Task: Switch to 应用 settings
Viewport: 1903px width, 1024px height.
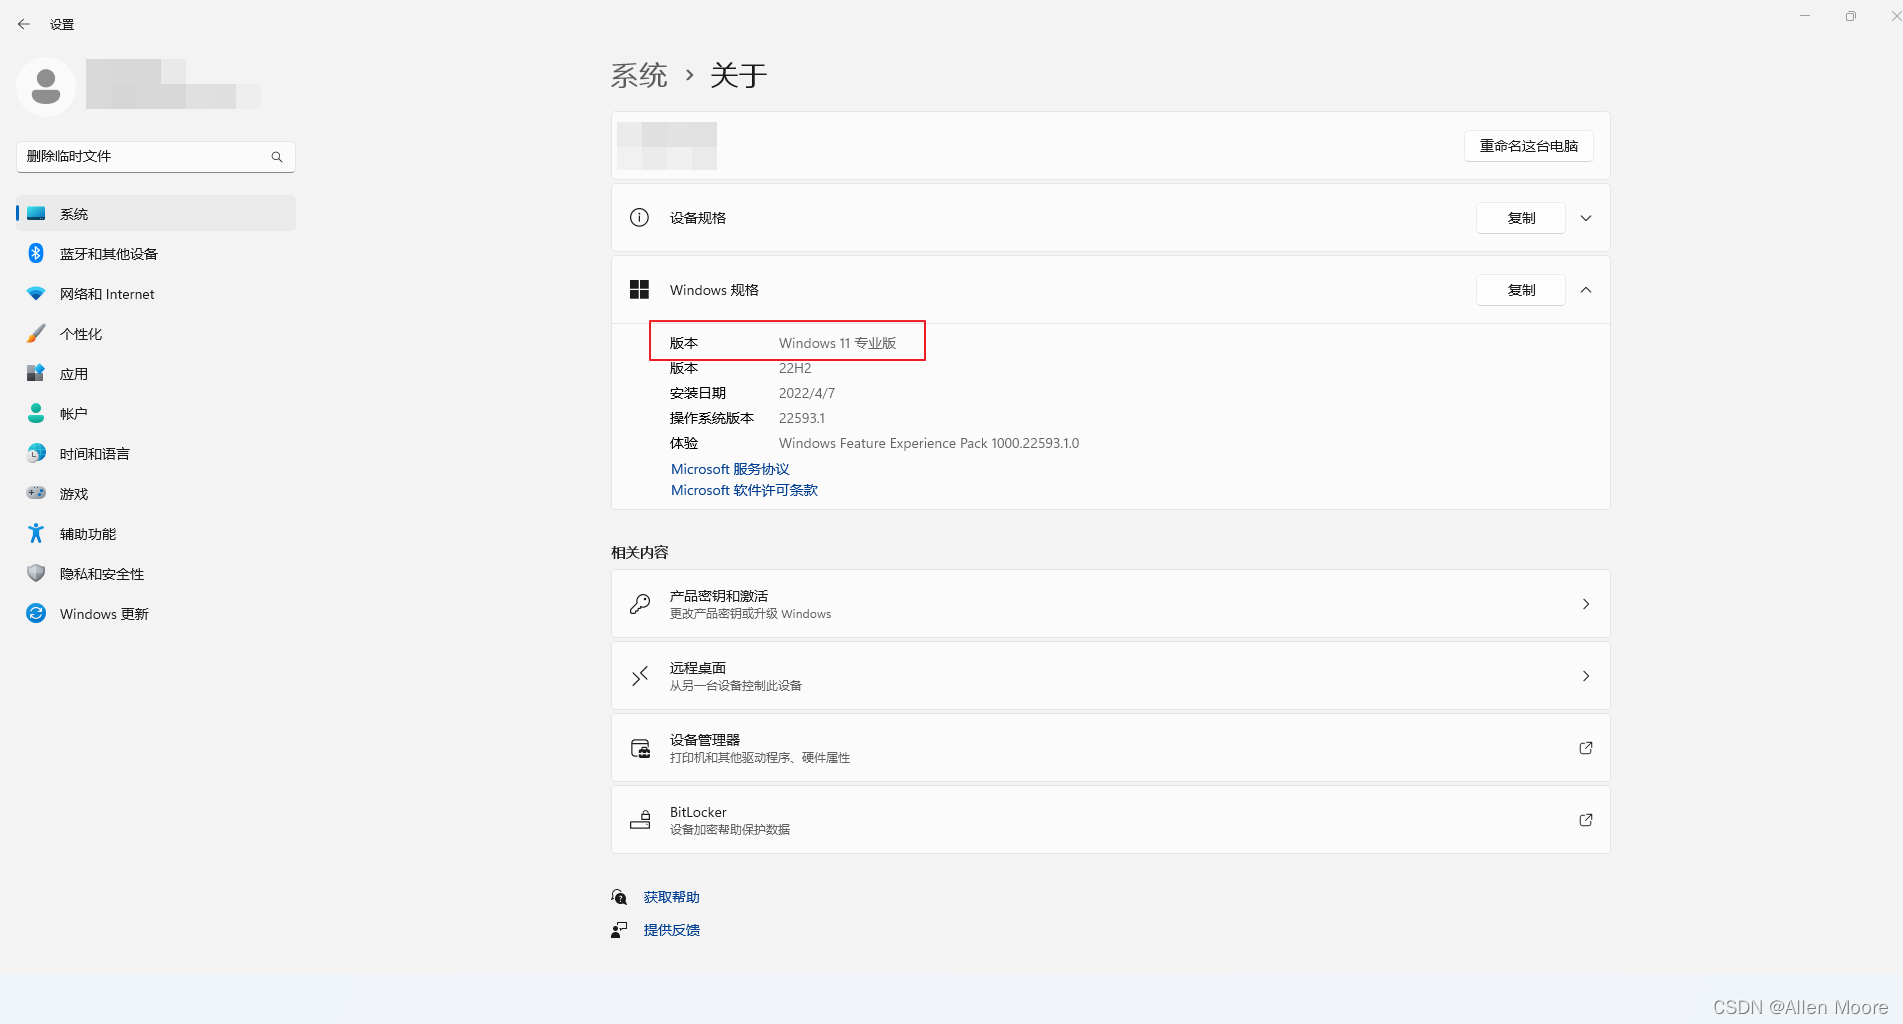Action: tap(156, 373)
